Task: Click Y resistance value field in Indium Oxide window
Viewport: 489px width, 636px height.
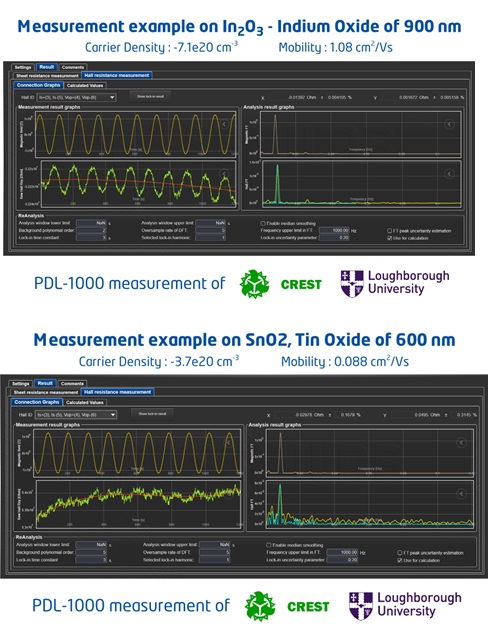Action: pos(405,98)
